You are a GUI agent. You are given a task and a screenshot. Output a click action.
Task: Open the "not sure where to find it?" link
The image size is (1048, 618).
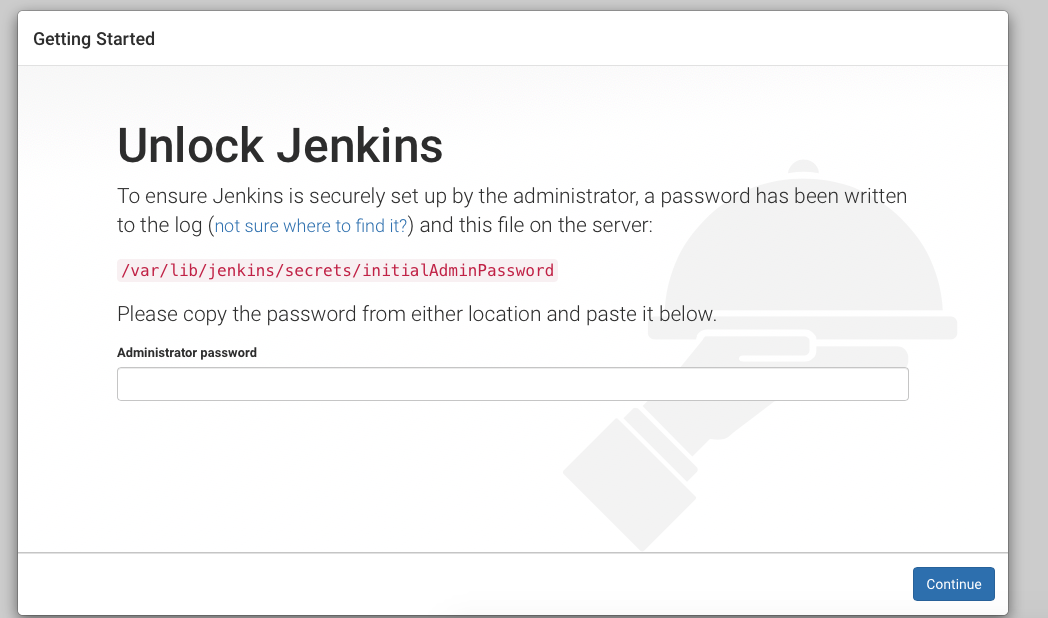tap(311, 226)
